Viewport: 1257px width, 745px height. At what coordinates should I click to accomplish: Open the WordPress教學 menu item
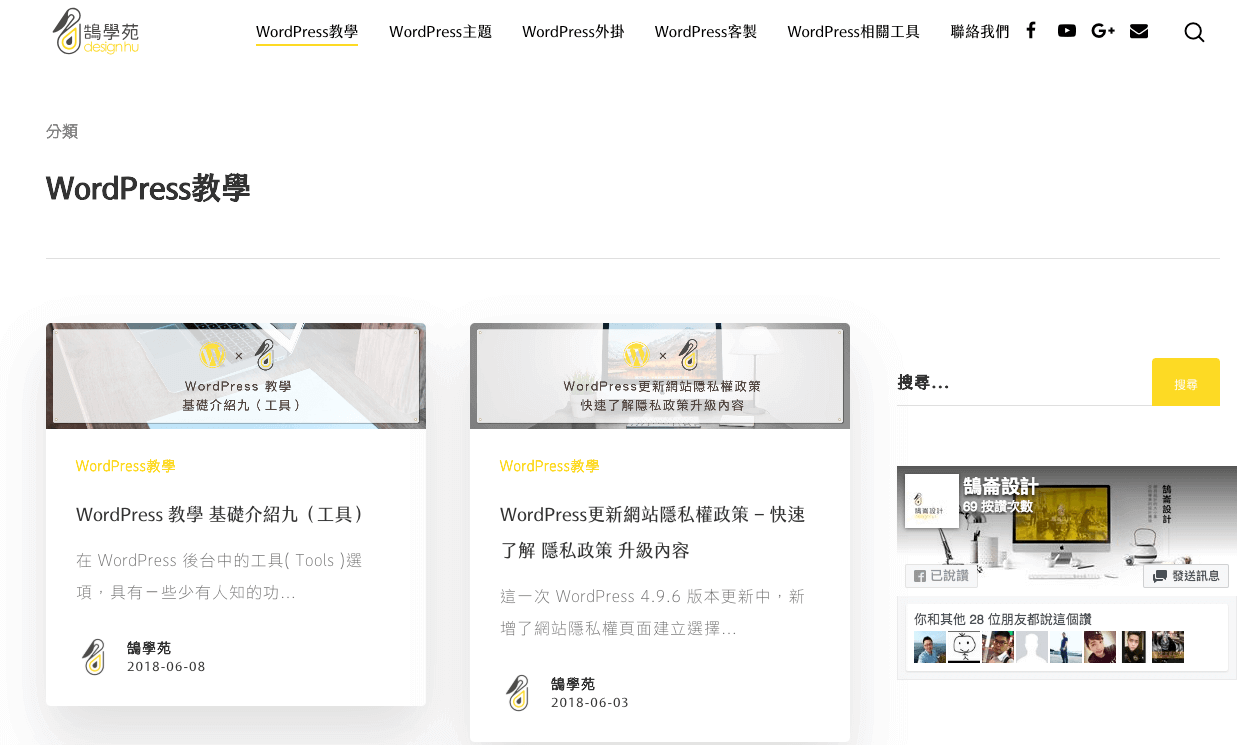click(x=307, y=31)
